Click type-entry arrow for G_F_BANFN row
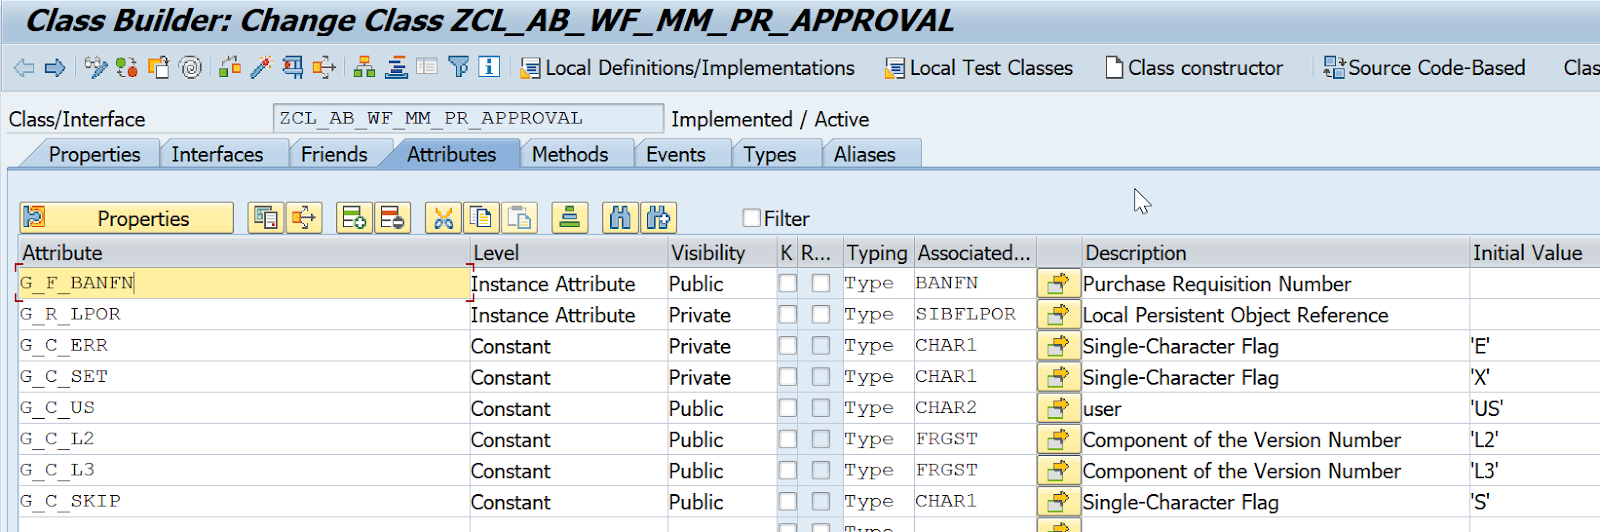Image resolution: width=1600 pixels, height=532 pixels. click(x=1058, y=284)
